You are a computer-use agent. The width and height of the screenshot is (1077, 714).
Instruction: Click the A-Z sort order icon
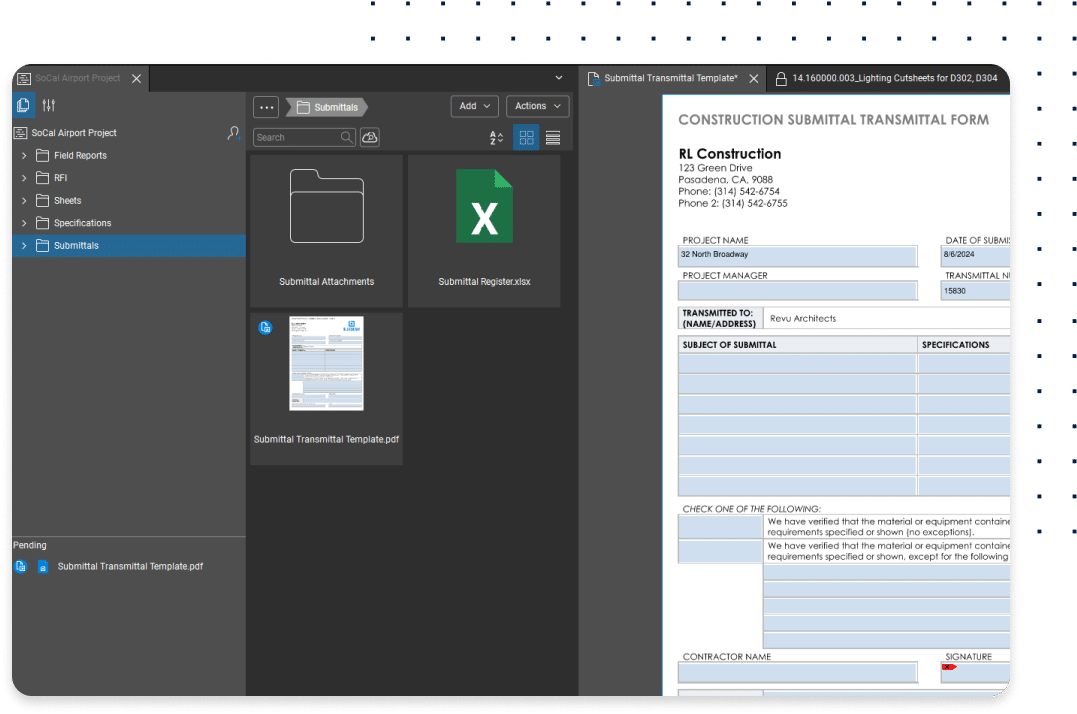point(496,138)
